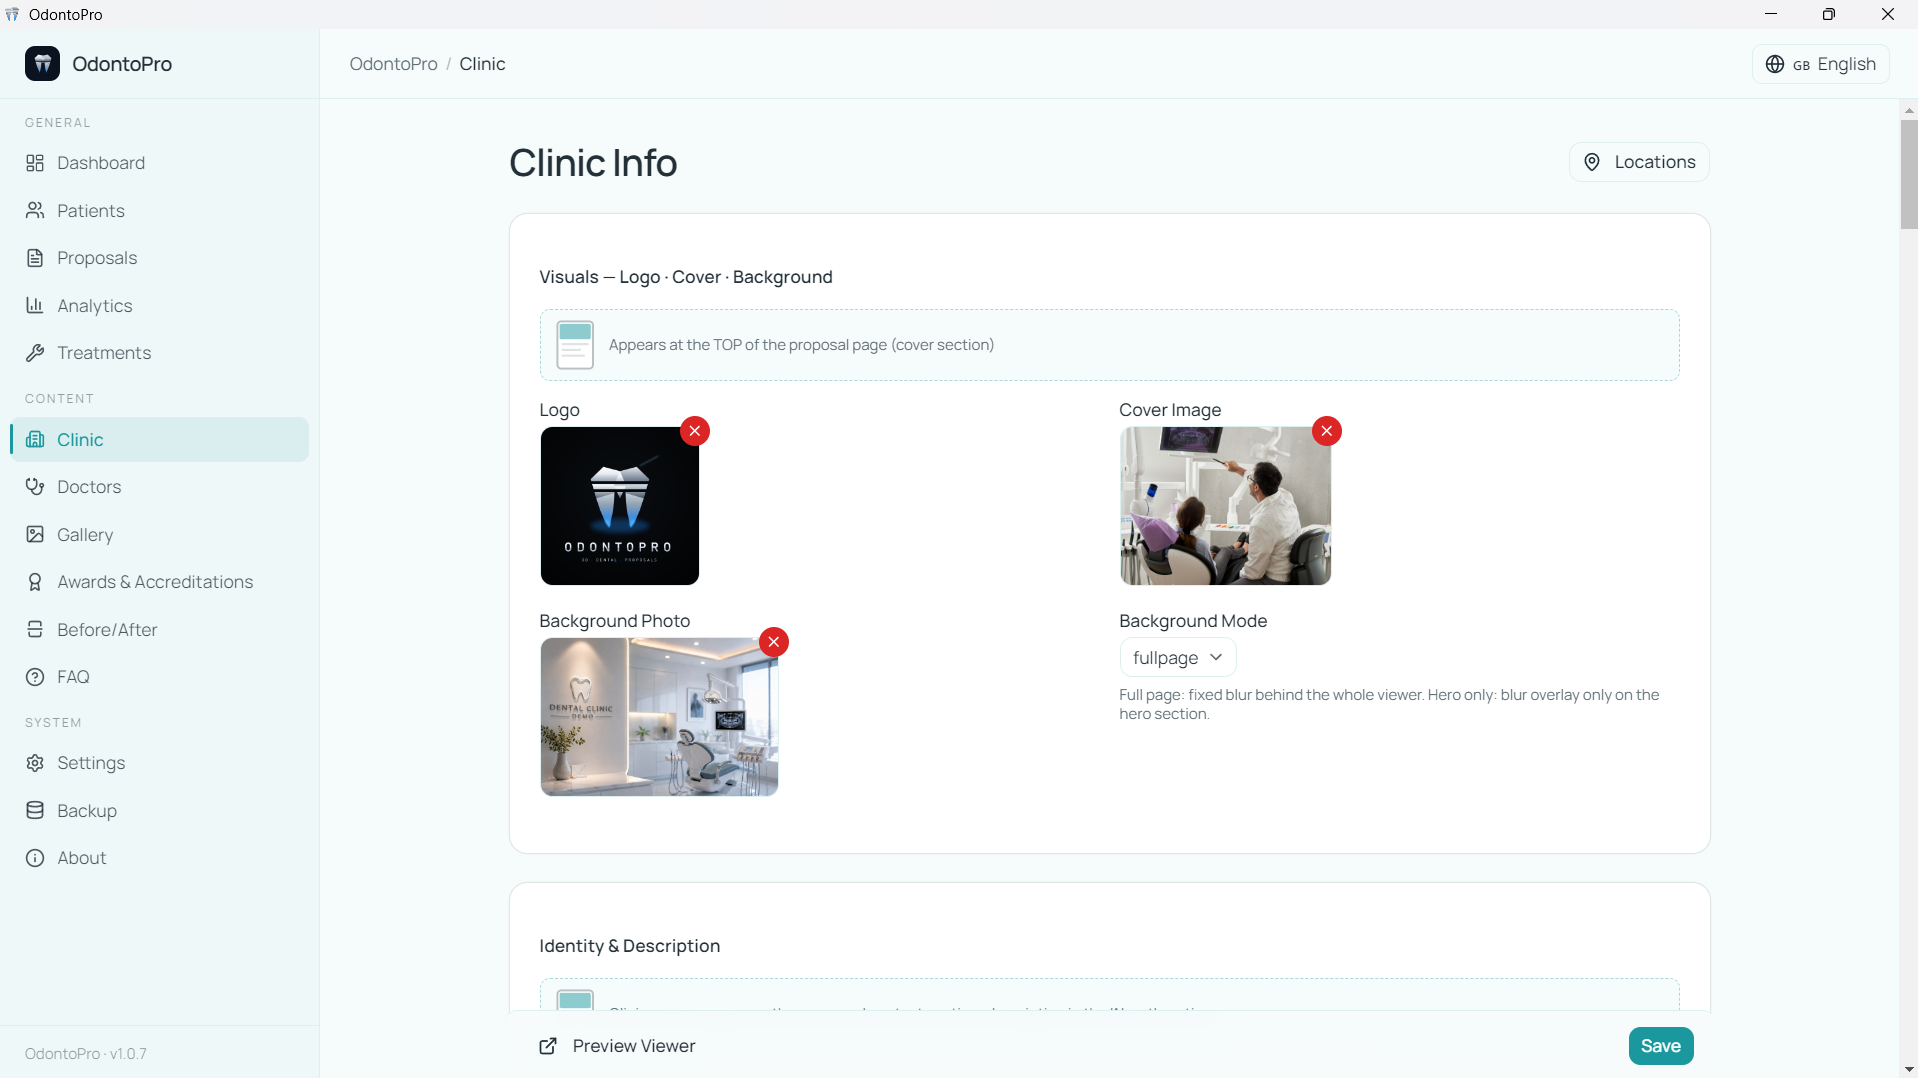
Task: Save the clinic info
Action: click(1661, 1046)
